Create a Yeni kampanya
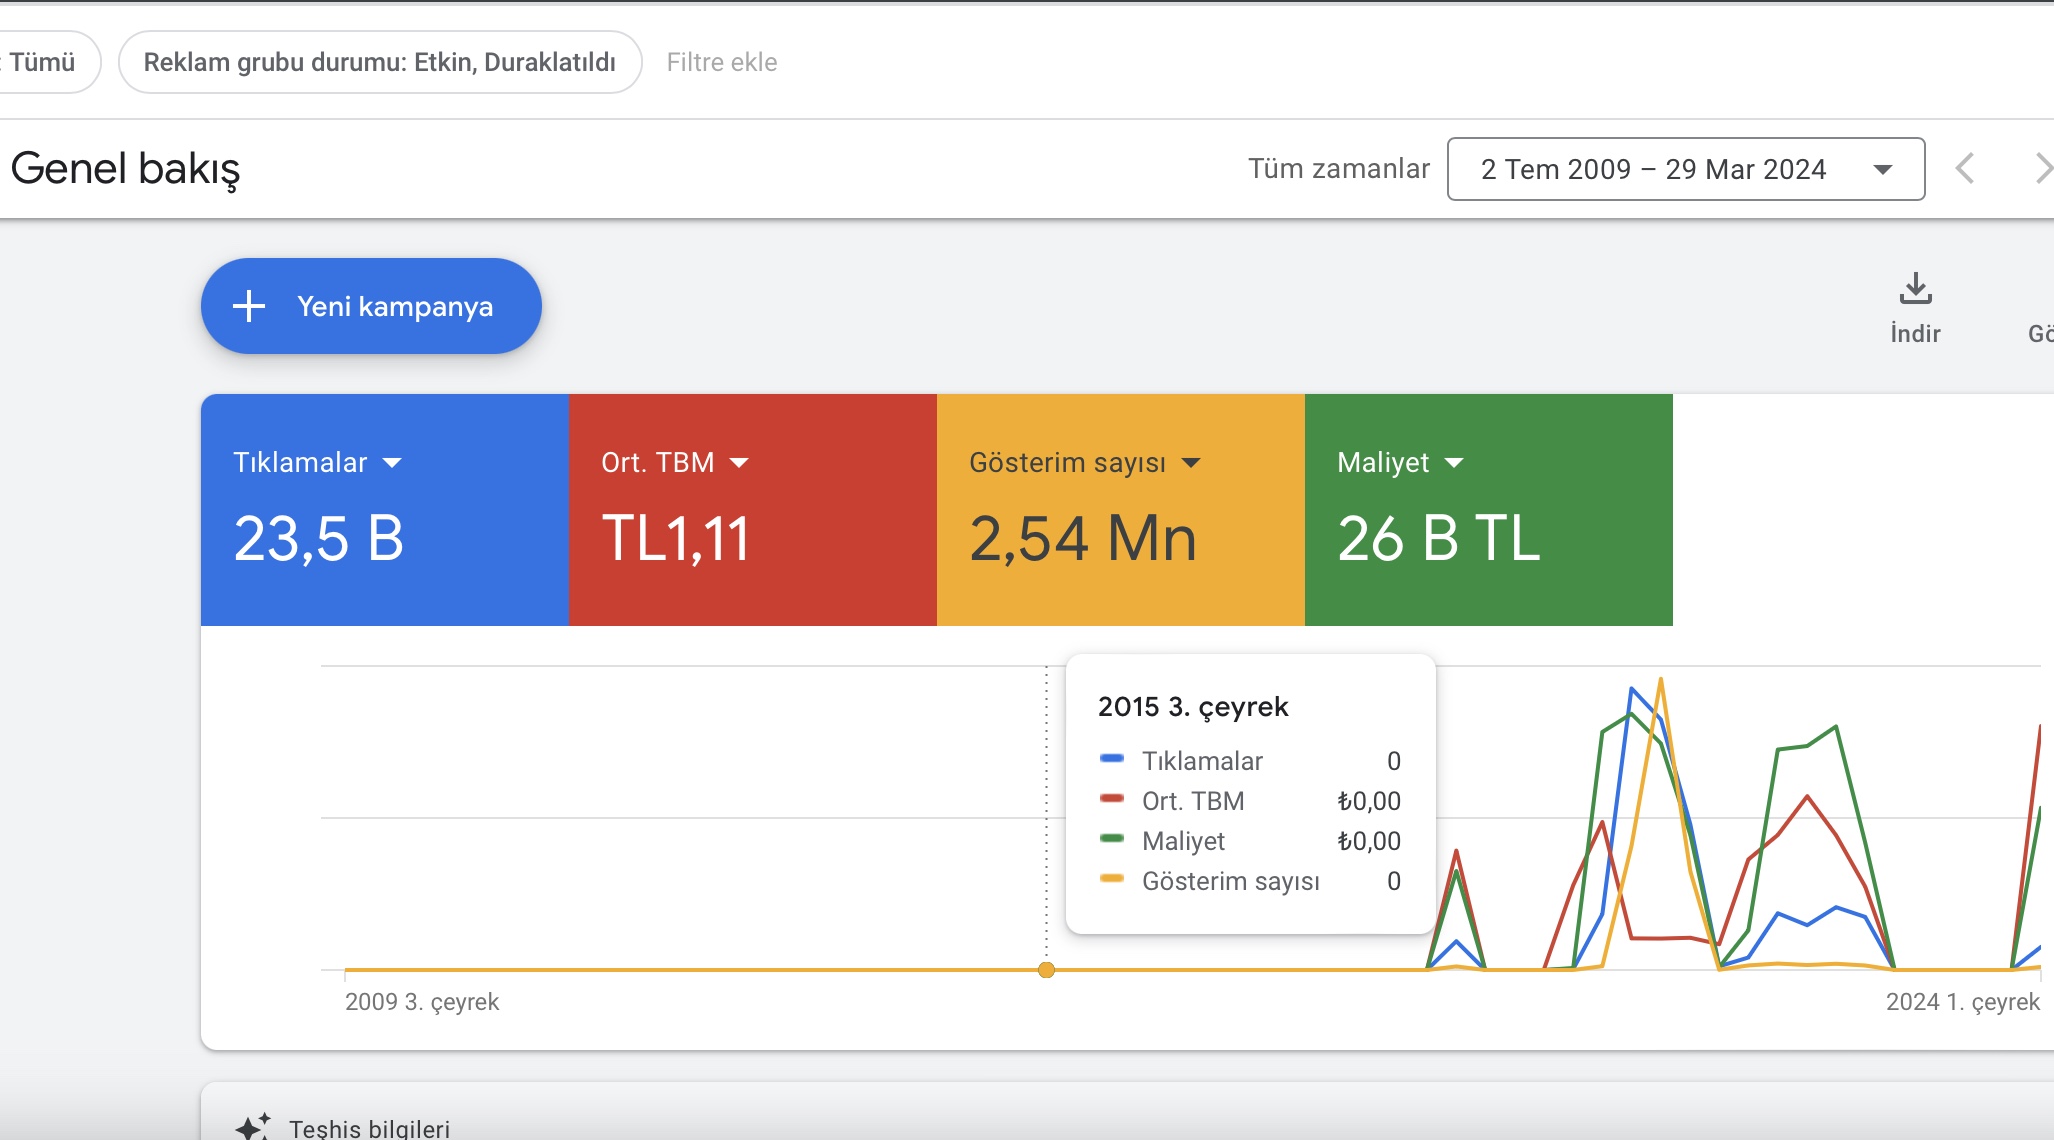The width and height of the screenshot is (2054, 1140). click(x=371, y=306)
